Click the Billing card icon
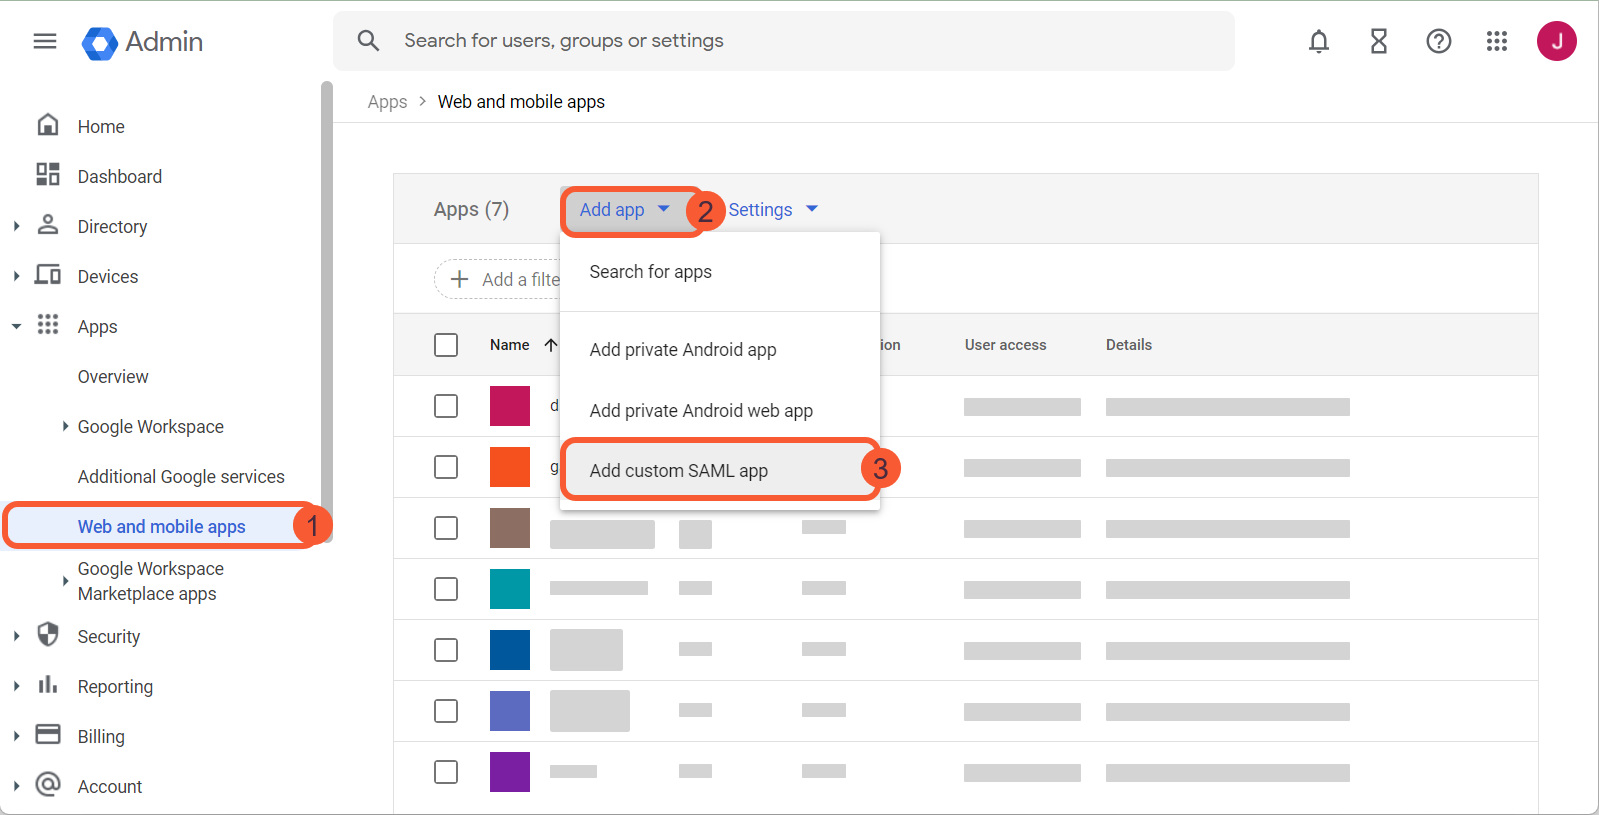 coord(48,734)
